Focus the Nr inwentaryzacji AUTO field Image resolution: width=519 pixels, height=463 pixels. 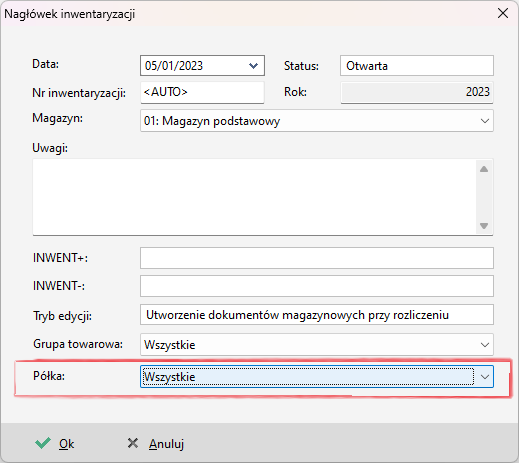click(202, 92)
